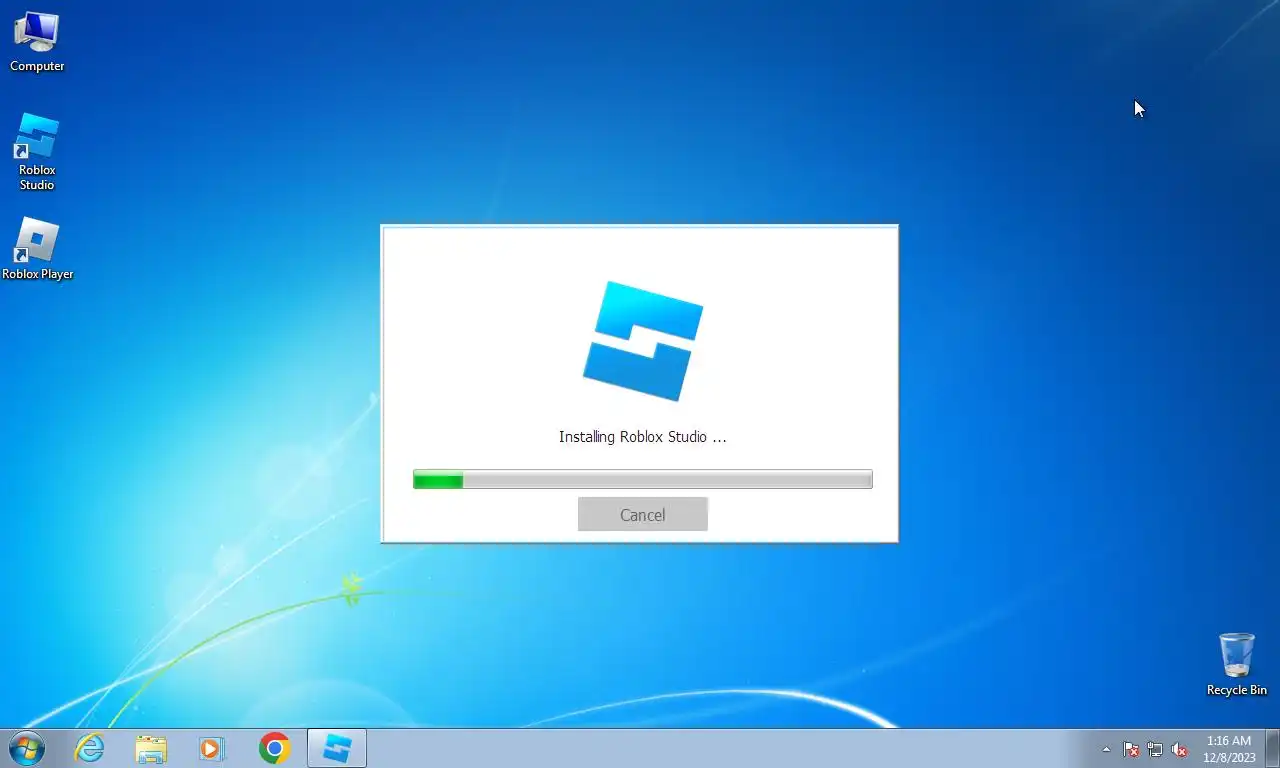Open Windows Media Player from taskbar
1280x768 pixels.
[212, 748]
